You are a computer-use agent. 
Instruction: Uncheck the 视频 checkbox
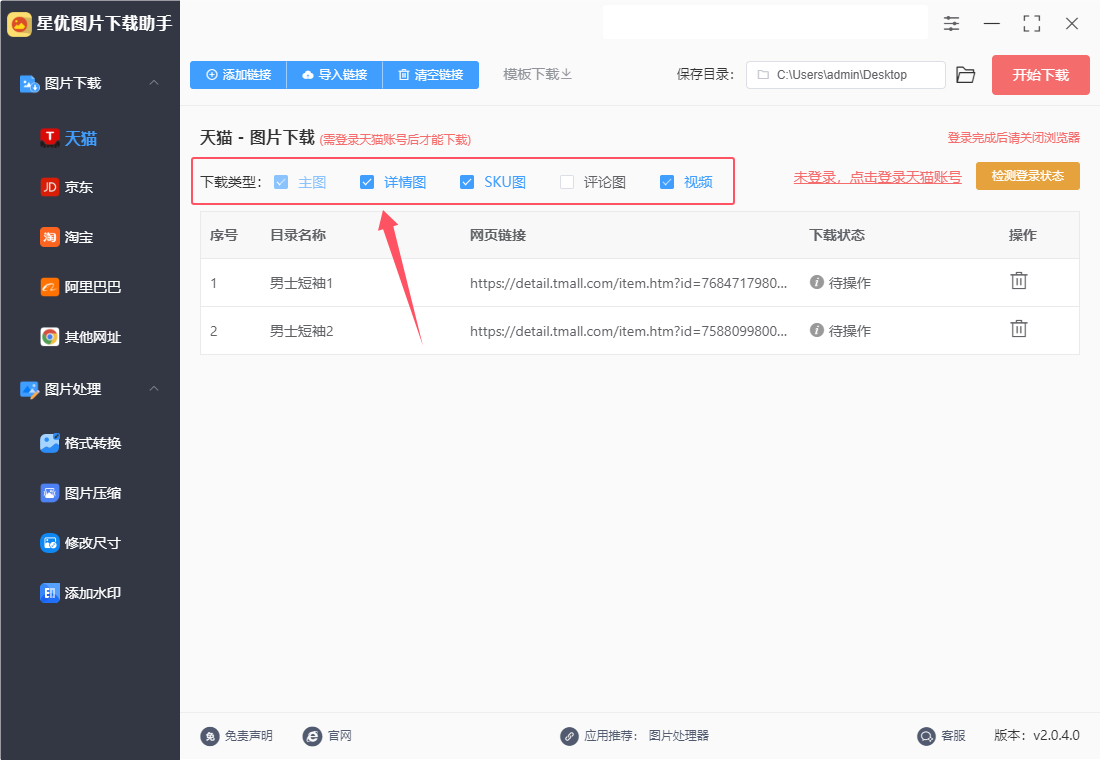click(667, 182)
